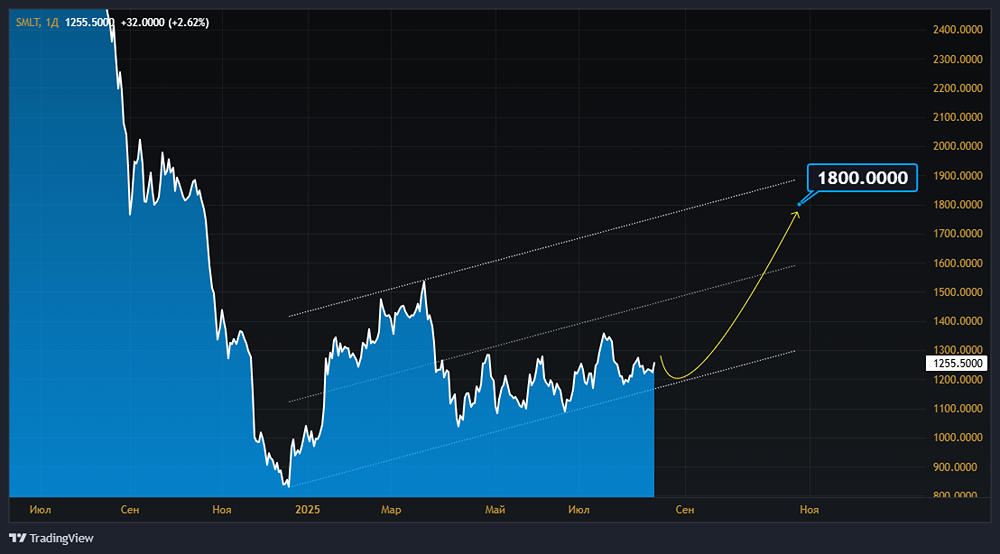Click the 1000.0000 price axis label
This screenshot has width=1000, height=554.
point(957,437)
